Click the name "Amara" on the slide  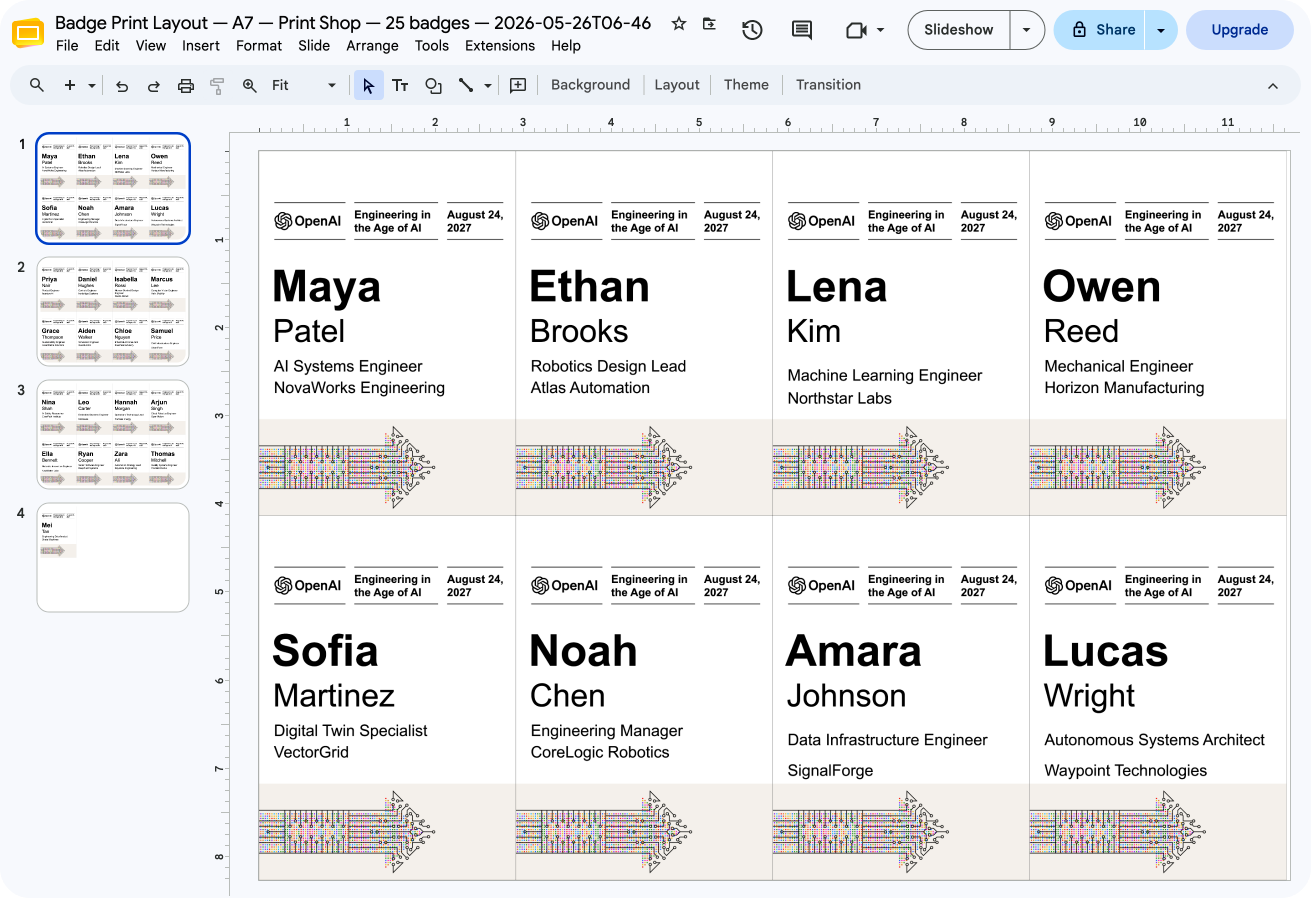point(854,651)
